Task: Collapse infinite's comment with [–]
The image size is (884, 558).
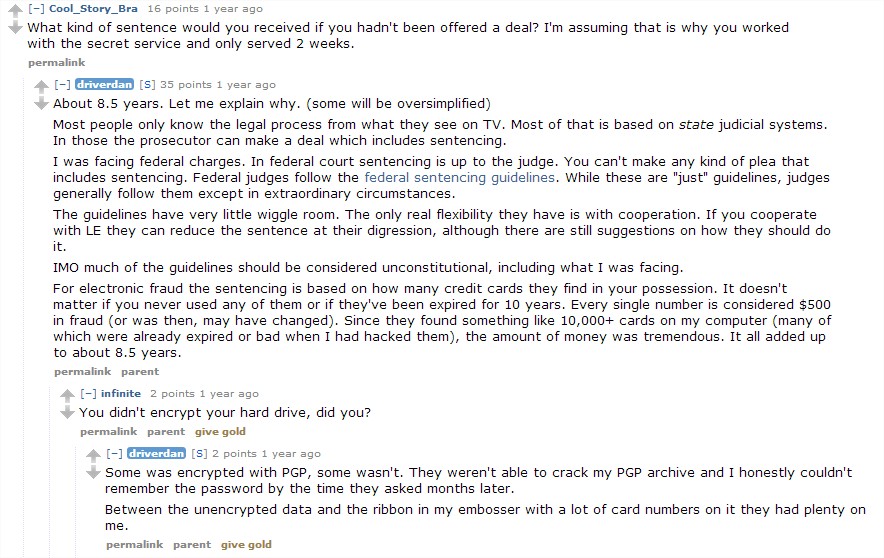Action: coord(88,393)
